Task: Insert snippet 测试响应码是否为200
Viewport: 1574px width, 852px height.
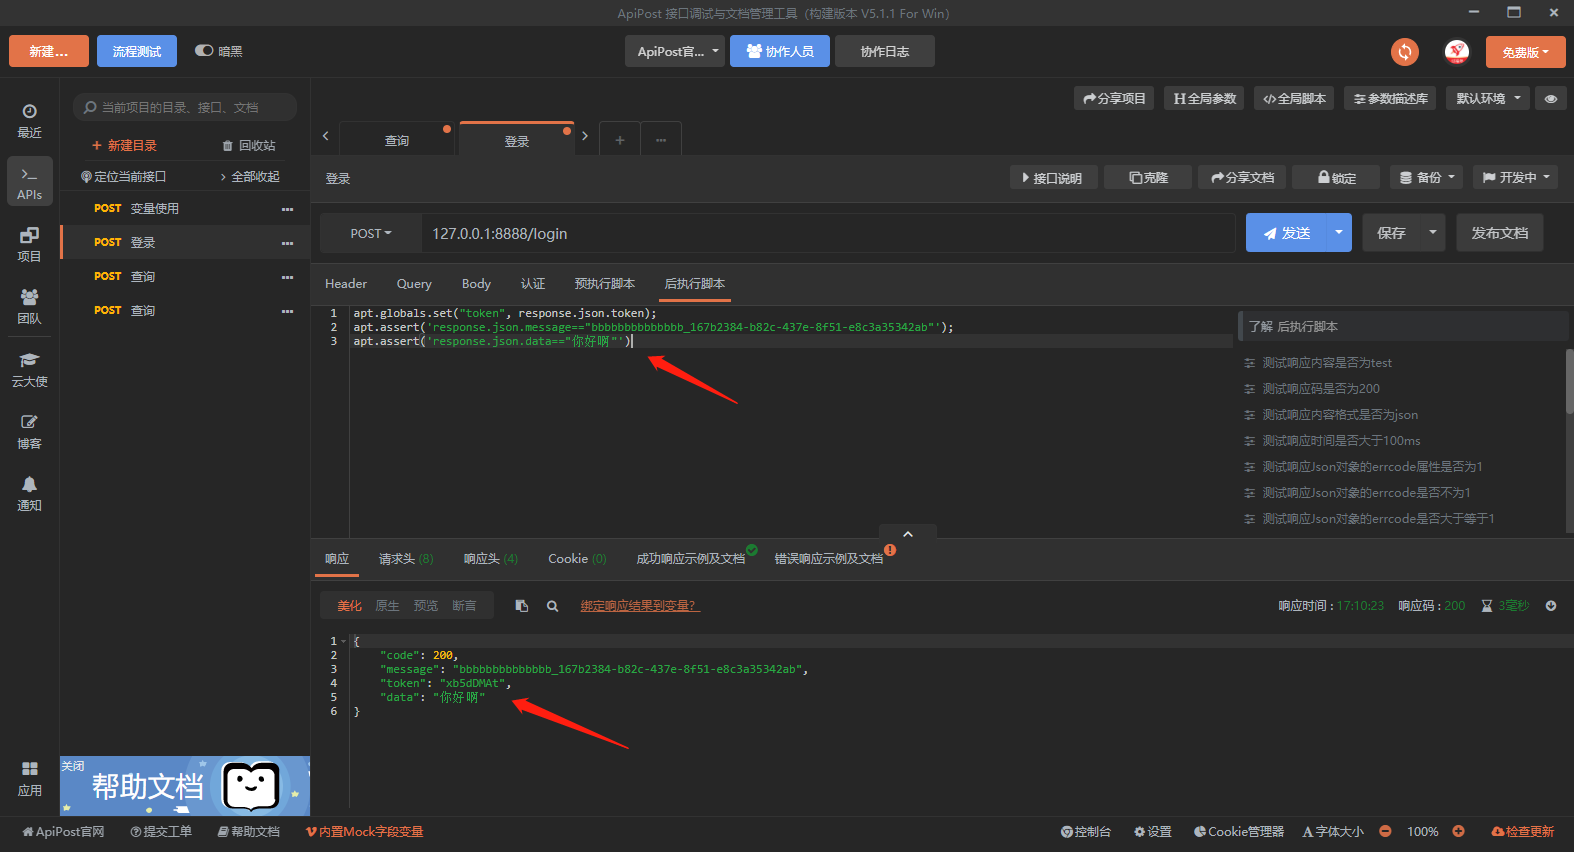Action: pyautogui.click(x=1321, y=389)
